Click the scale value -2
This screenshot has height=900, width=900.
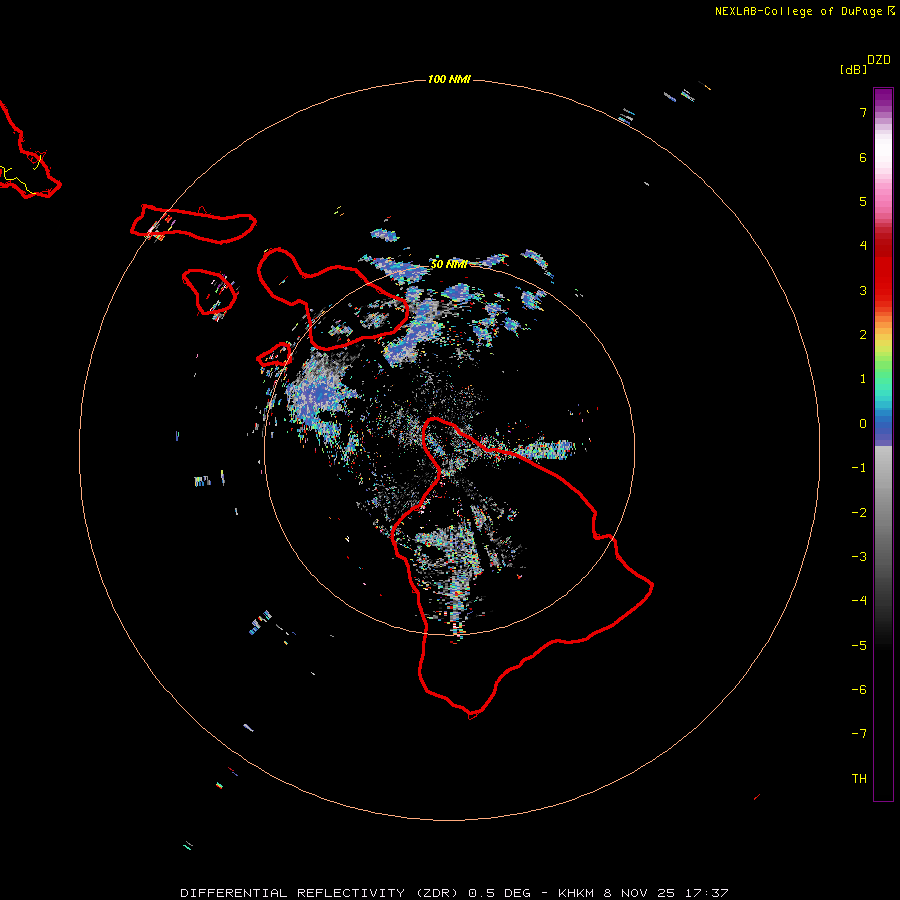[859, 512]
